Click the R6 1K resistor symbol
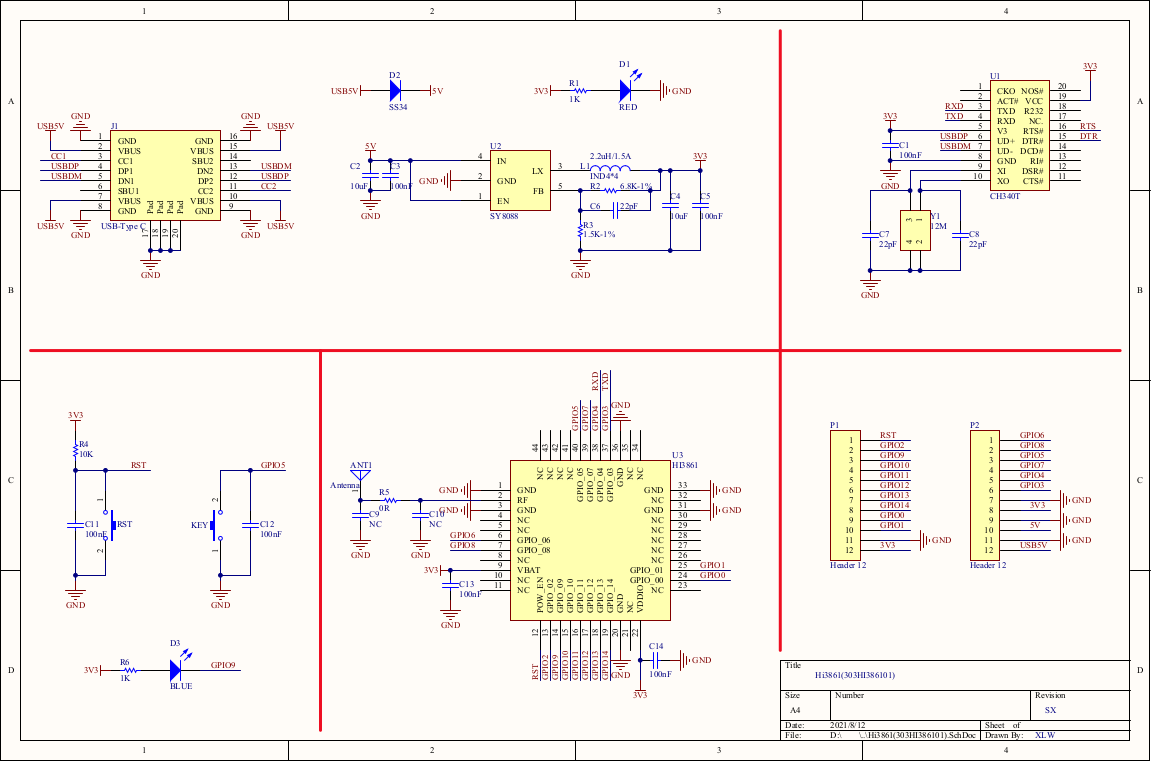The height and width of the screenshot is (761, 1151). coord(128,670)
